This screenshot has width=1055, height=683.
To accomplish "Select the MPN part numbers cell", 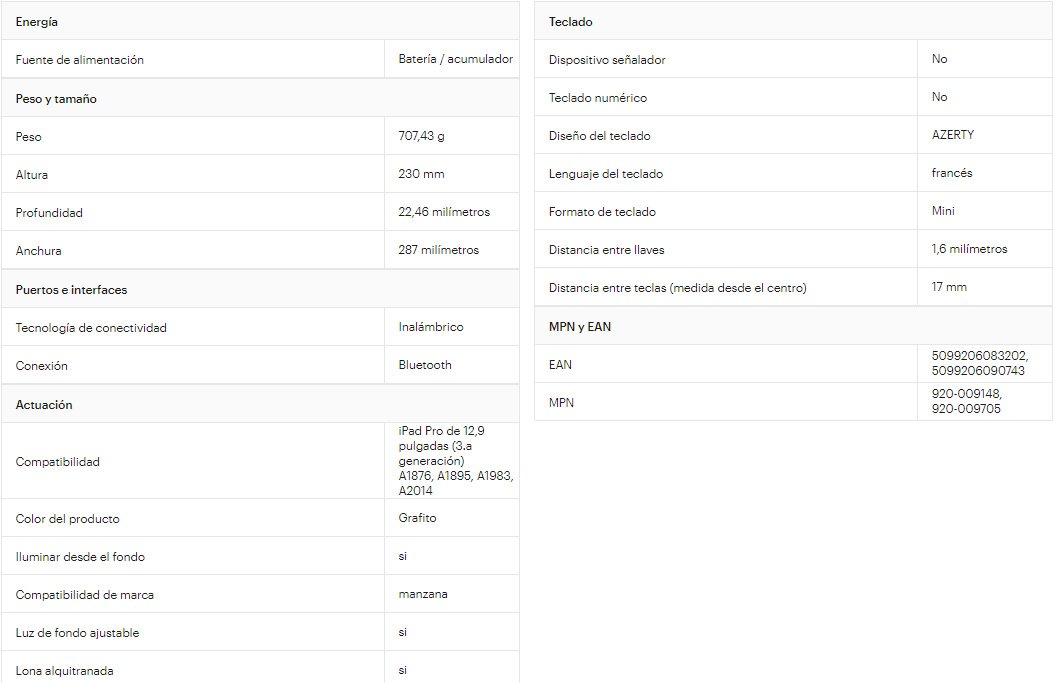I will pyautogui.click(x=966, y=401).
